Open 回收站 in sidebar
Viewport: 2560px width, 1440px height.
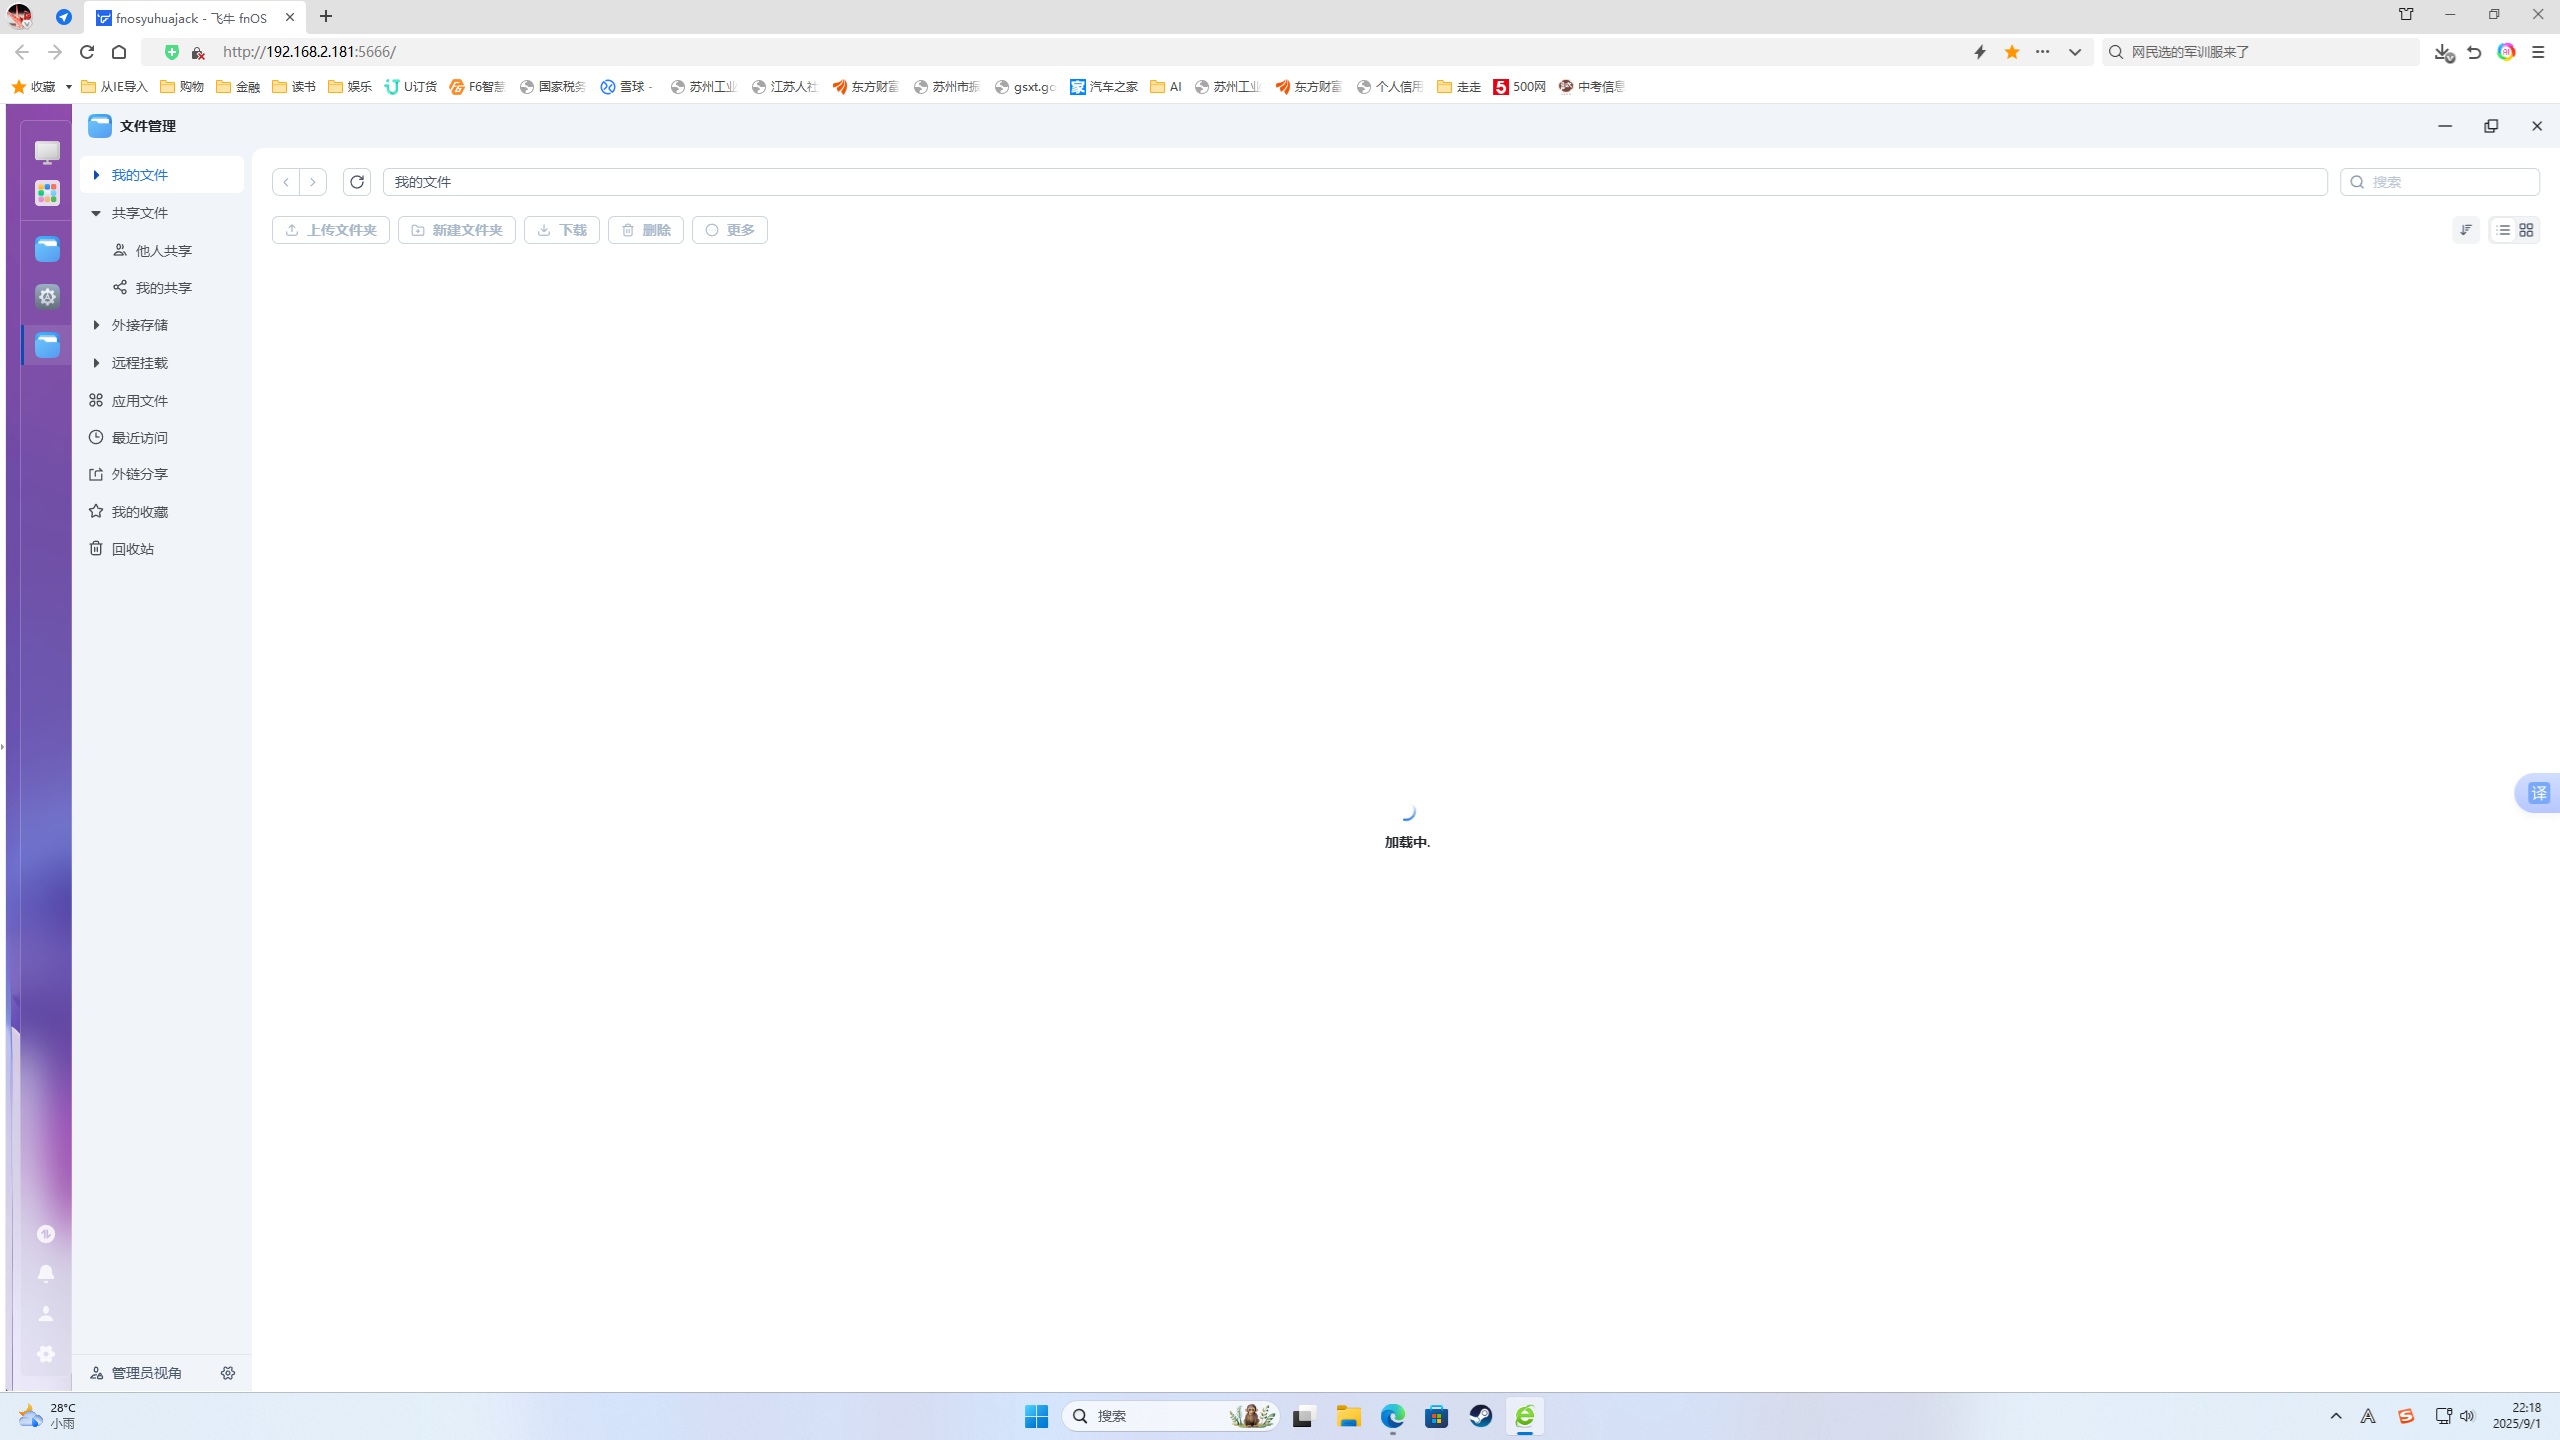click(x=132, y=549)
